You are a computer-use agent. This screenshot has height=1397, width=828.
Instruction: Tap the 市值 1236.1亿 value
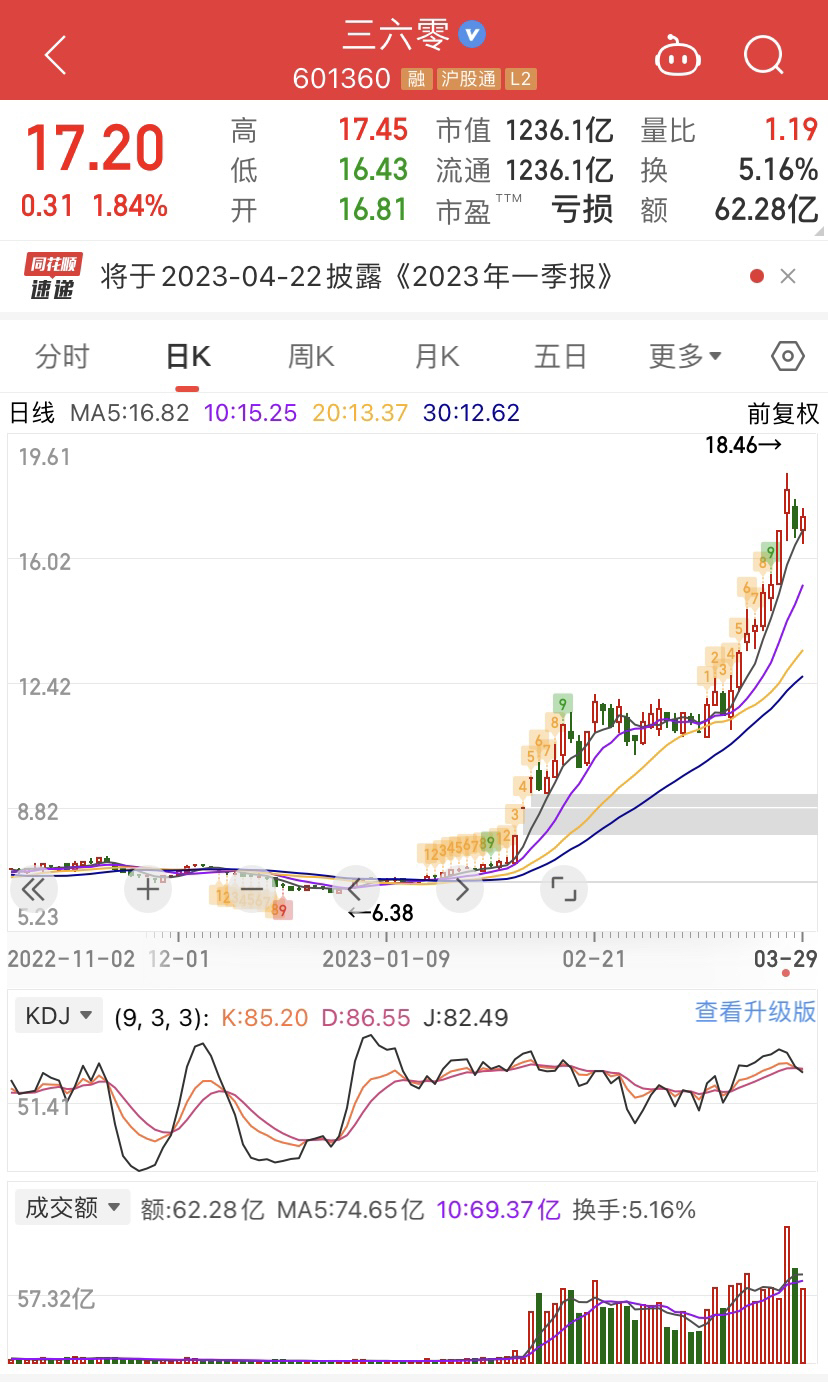559,130
